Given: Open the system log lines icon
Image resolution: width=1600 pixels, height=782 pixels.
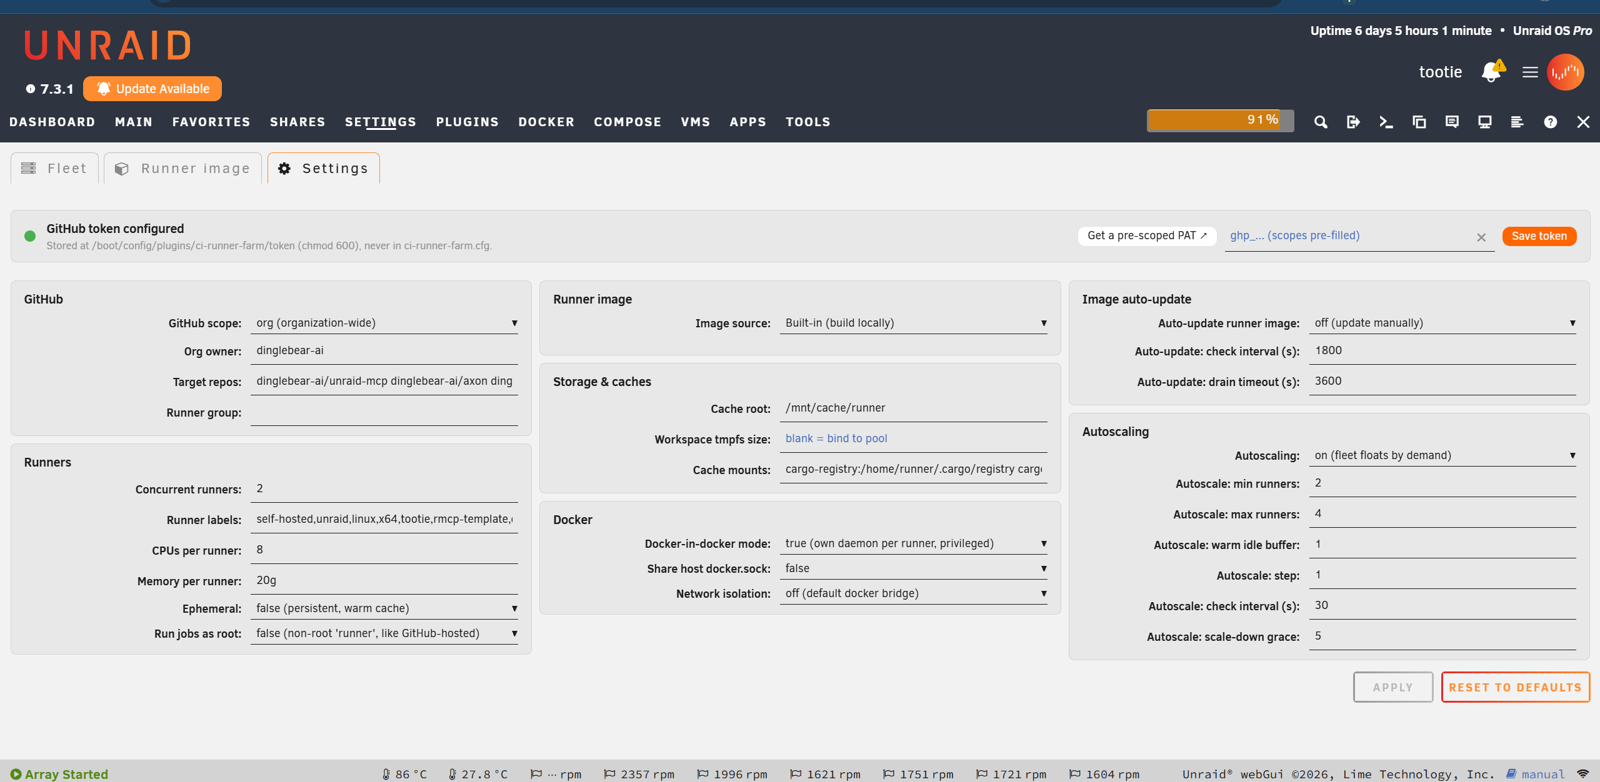Looking at the screenshot, I should pos(1517,122).
